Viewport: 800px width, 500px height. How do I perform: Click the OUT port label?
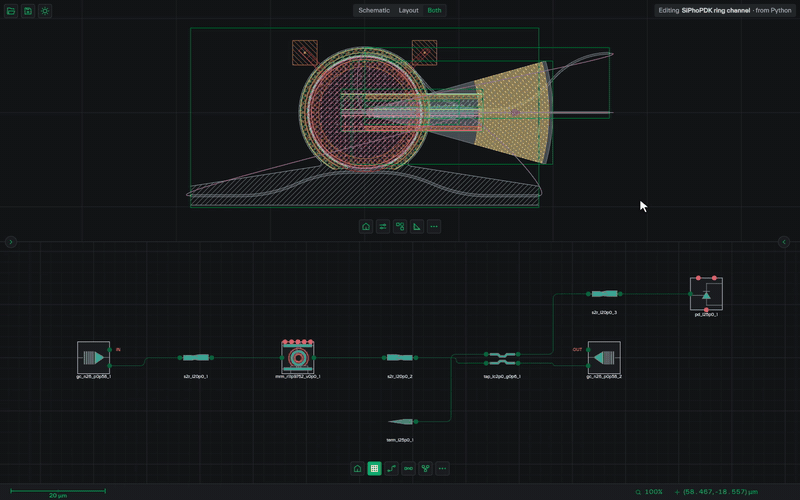coord(577,349)
